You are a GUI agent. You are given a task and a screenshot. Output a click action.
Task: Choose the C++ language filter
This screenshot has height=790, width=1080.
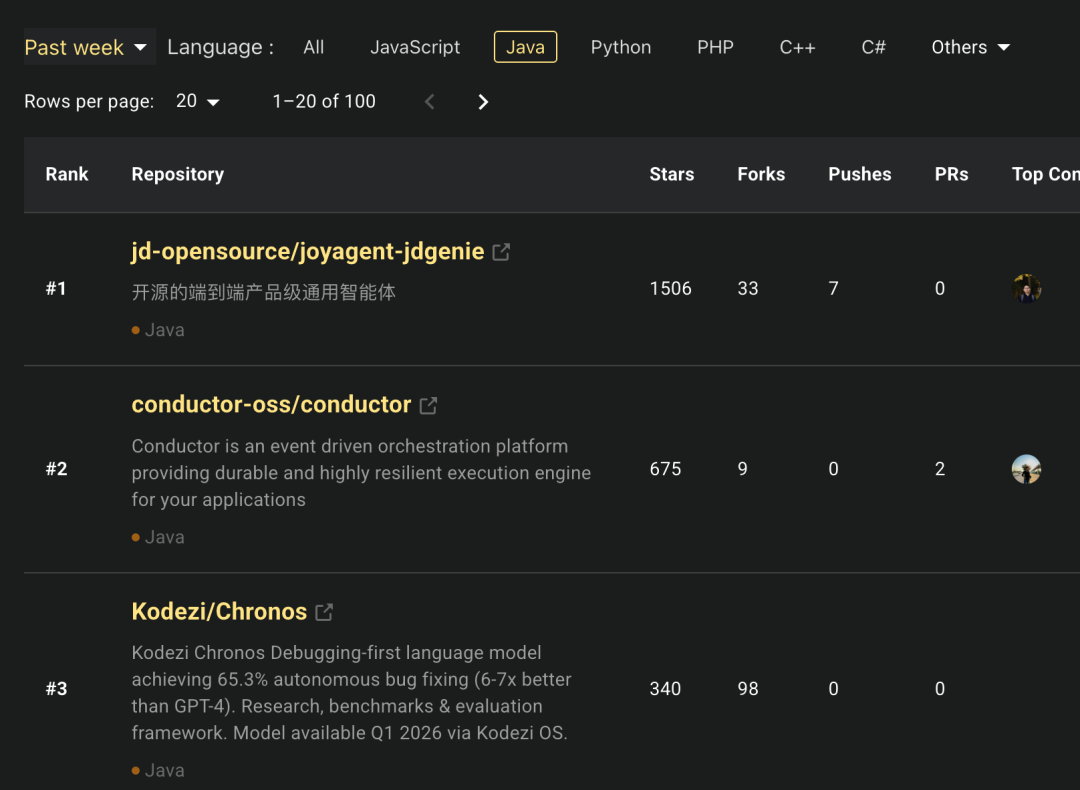point(797,47)
